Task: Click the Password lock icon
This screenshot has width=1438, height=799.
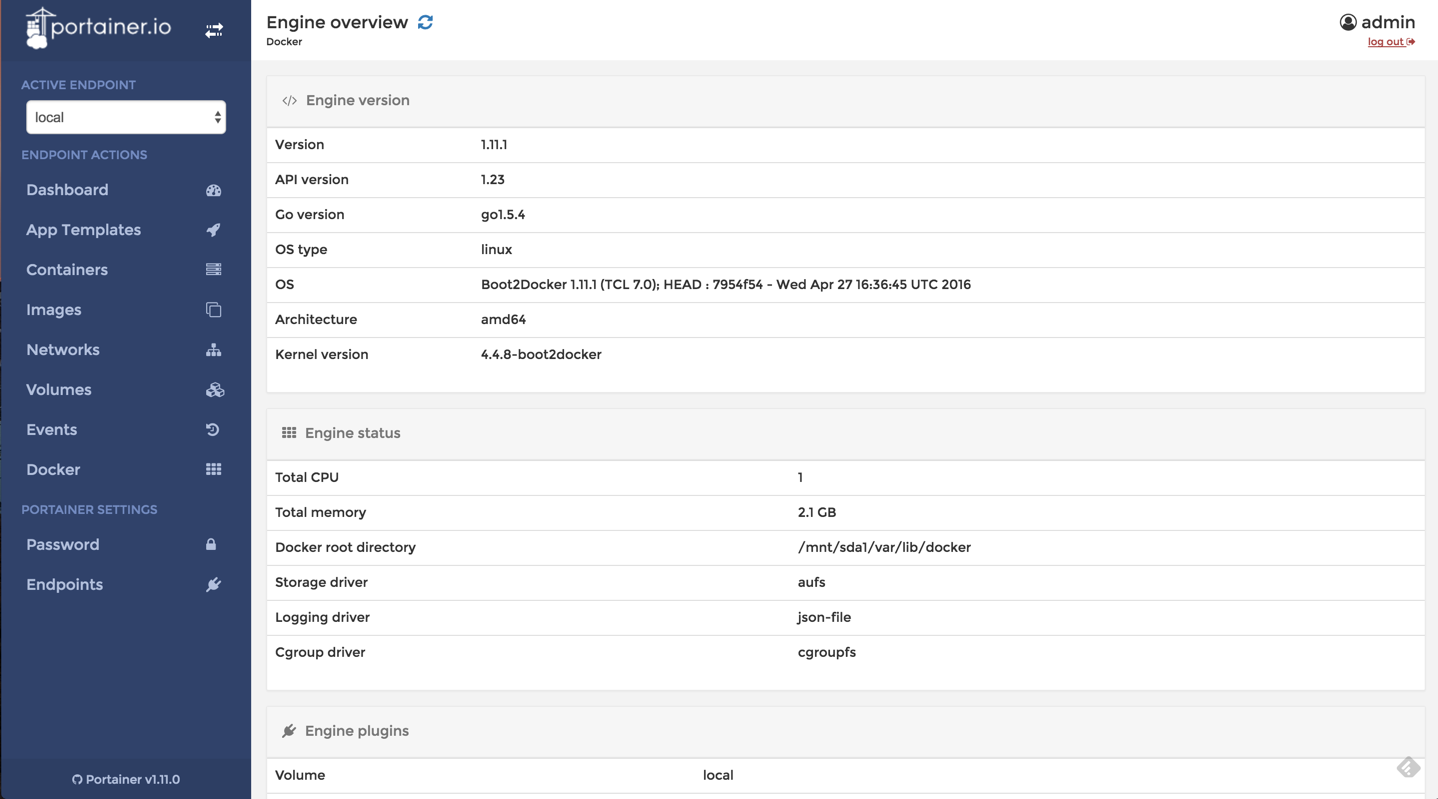Action: 211,545
